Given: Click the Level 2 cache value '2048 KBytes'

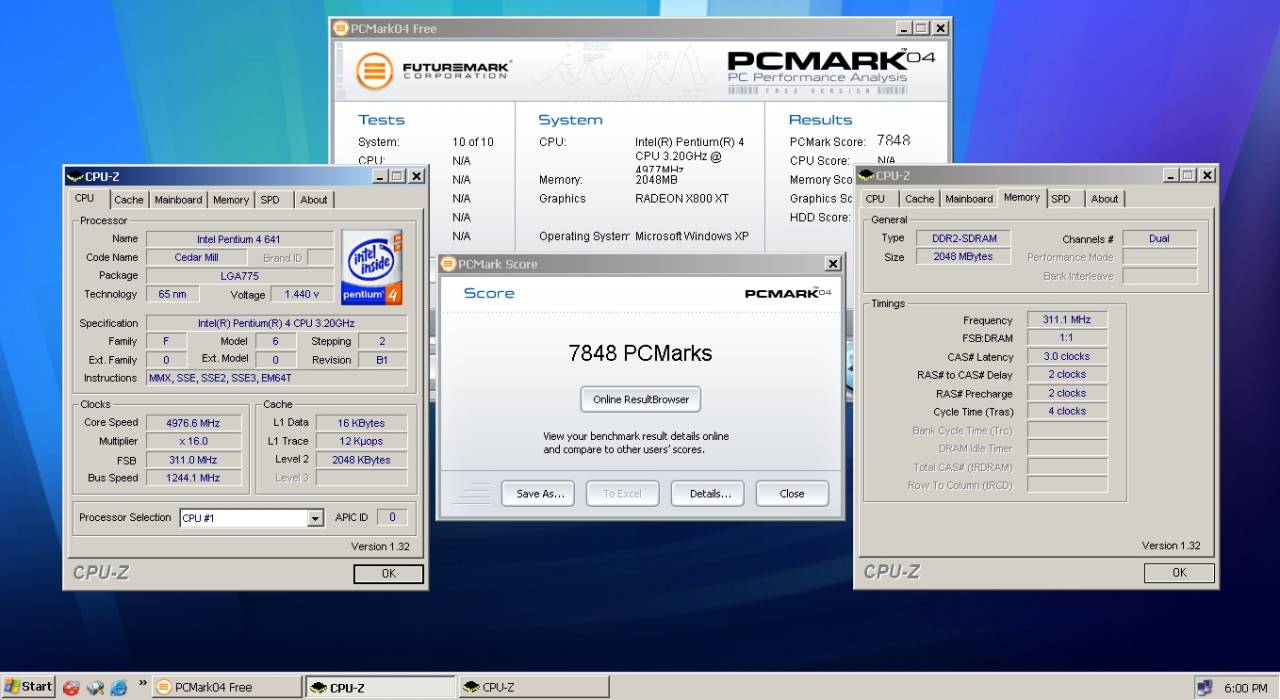Looking at the screenshot, I should pyautogui.click(x=360, y=459).
